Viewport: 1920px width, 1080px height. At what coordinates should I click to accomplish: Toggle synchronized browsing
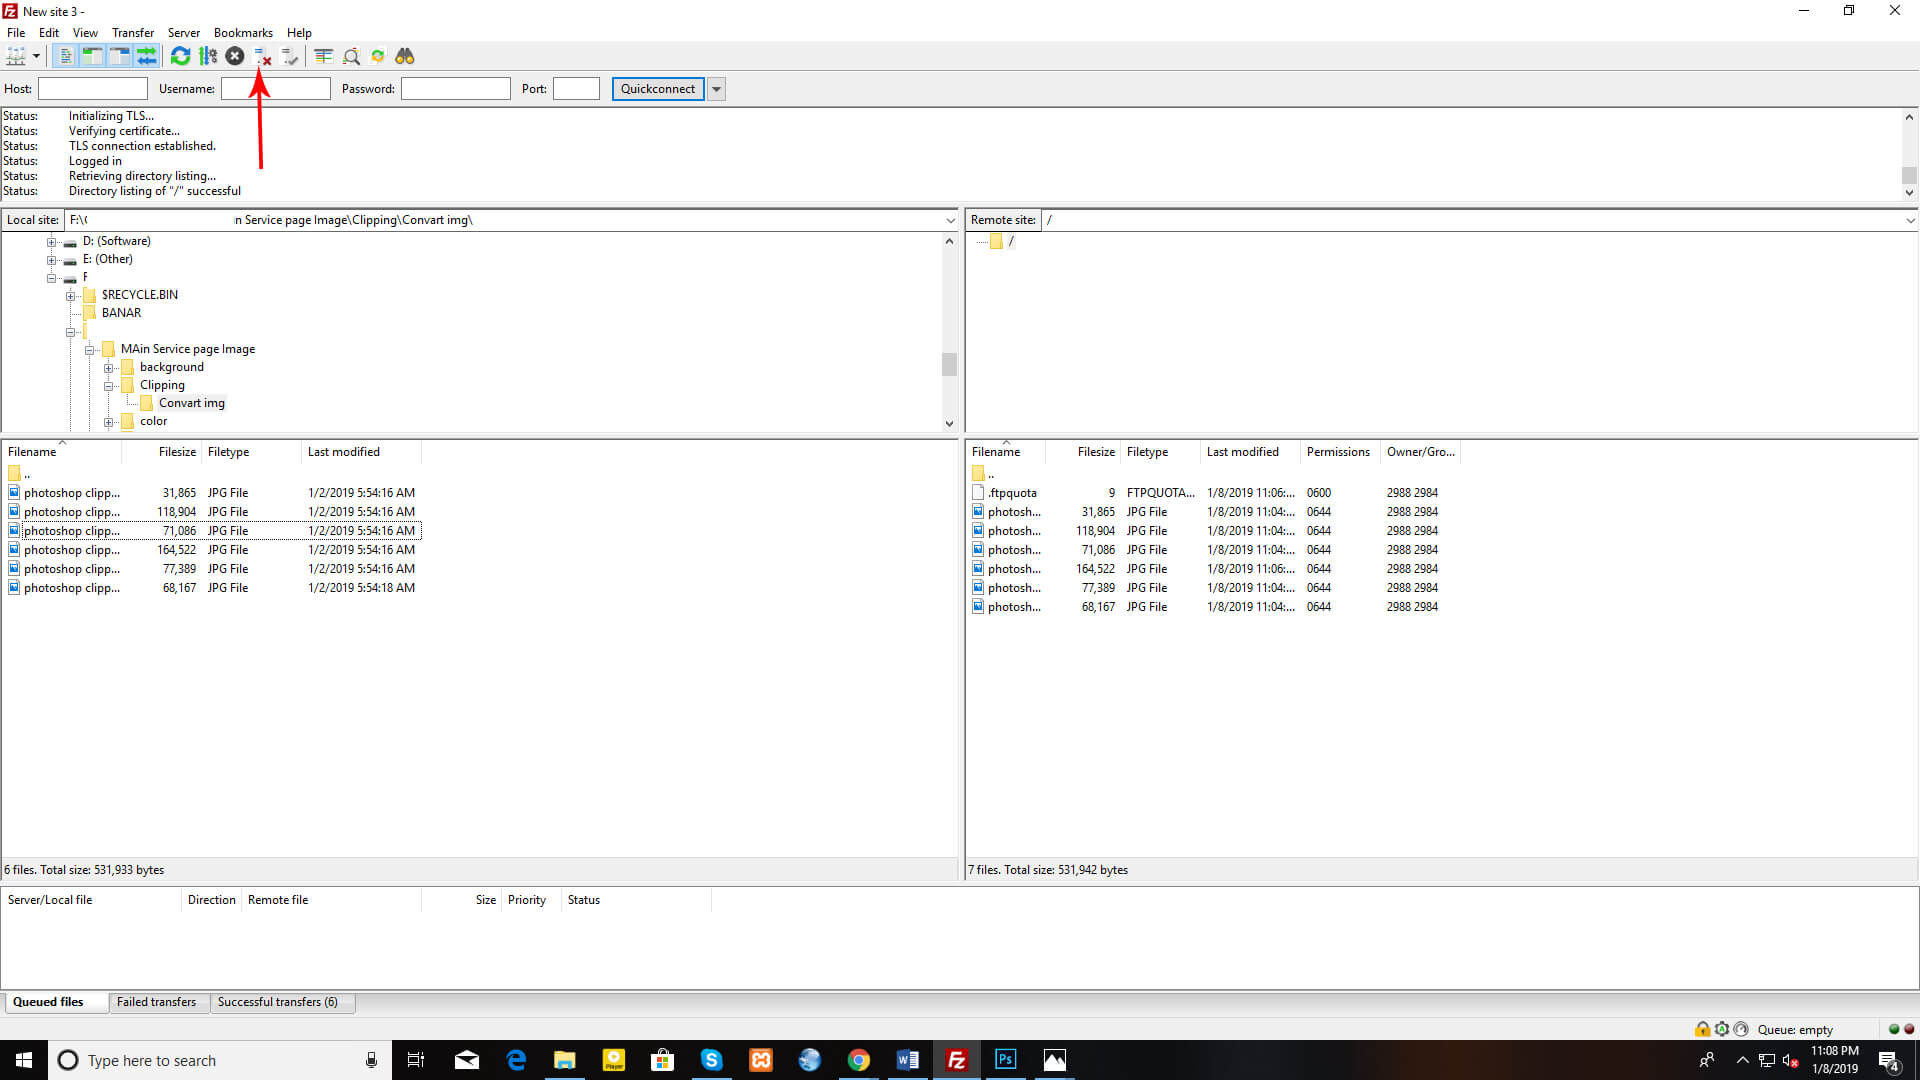[x=378, y=56]
